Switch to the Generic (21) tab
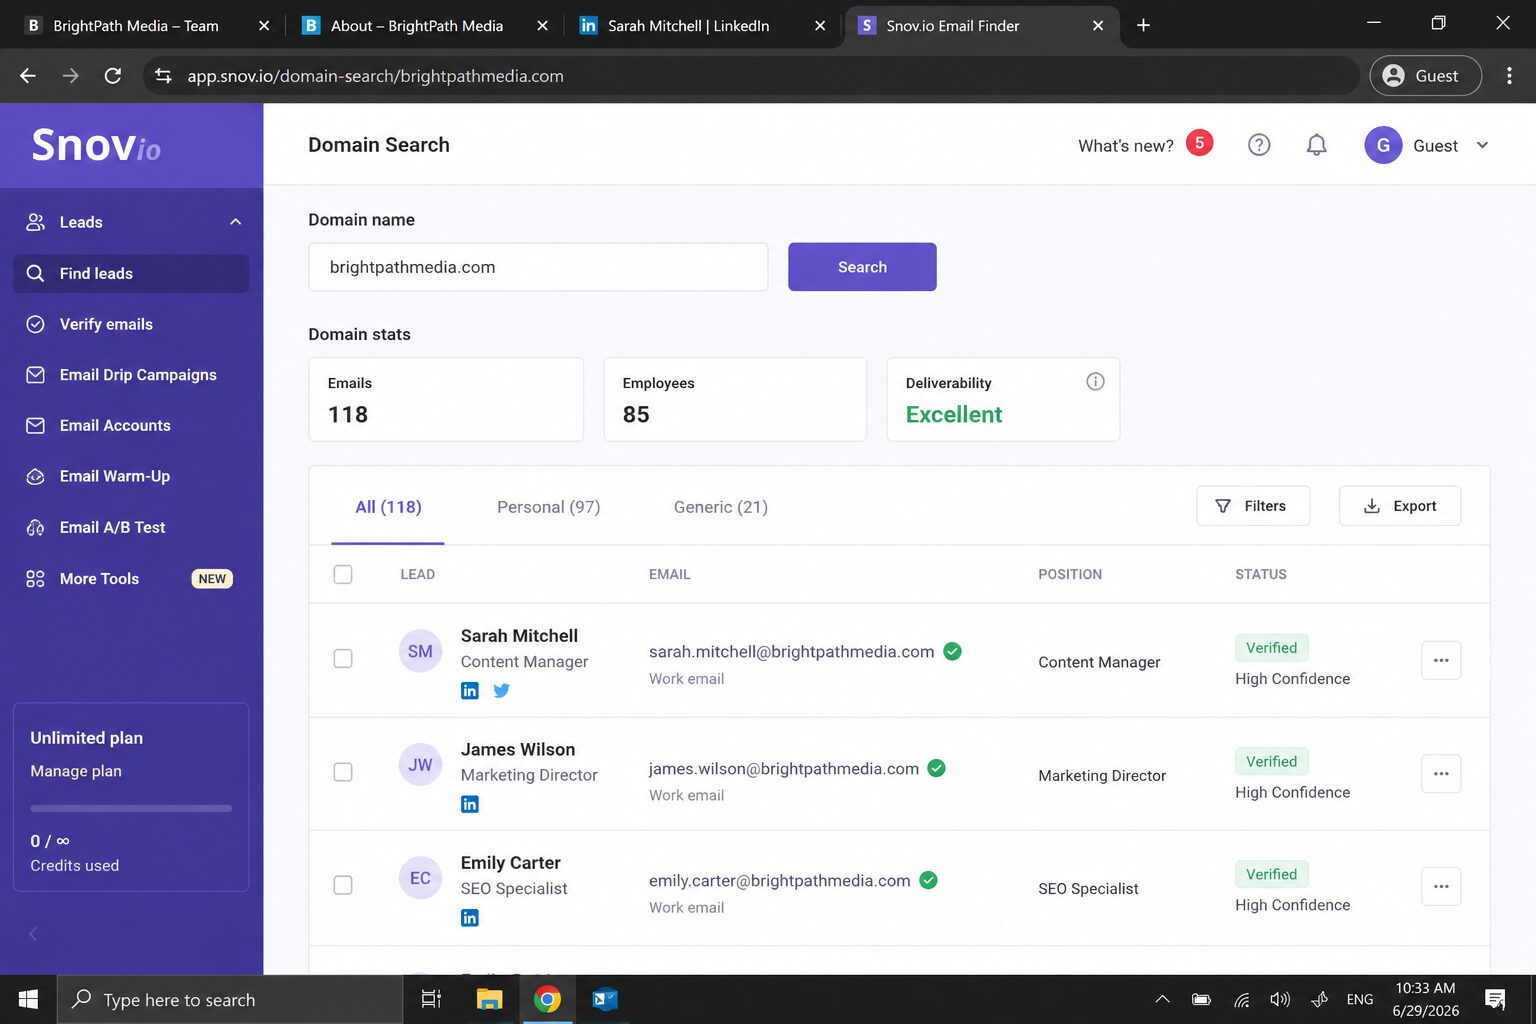Viewport: 1536px width, 1024px height. 721,507
